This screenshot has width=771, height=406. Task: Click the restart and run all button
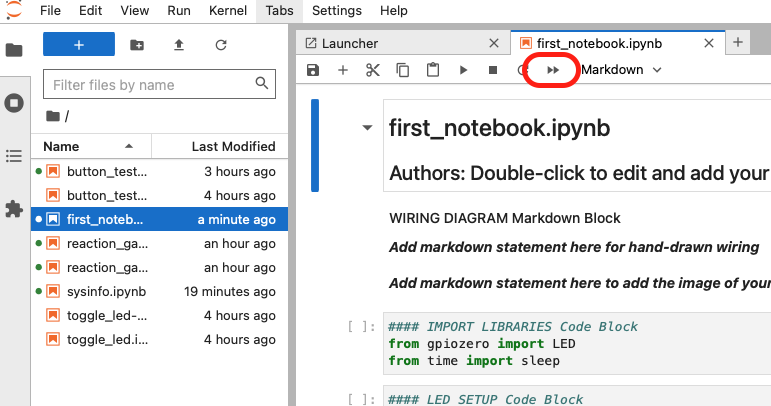pos(552,70)
